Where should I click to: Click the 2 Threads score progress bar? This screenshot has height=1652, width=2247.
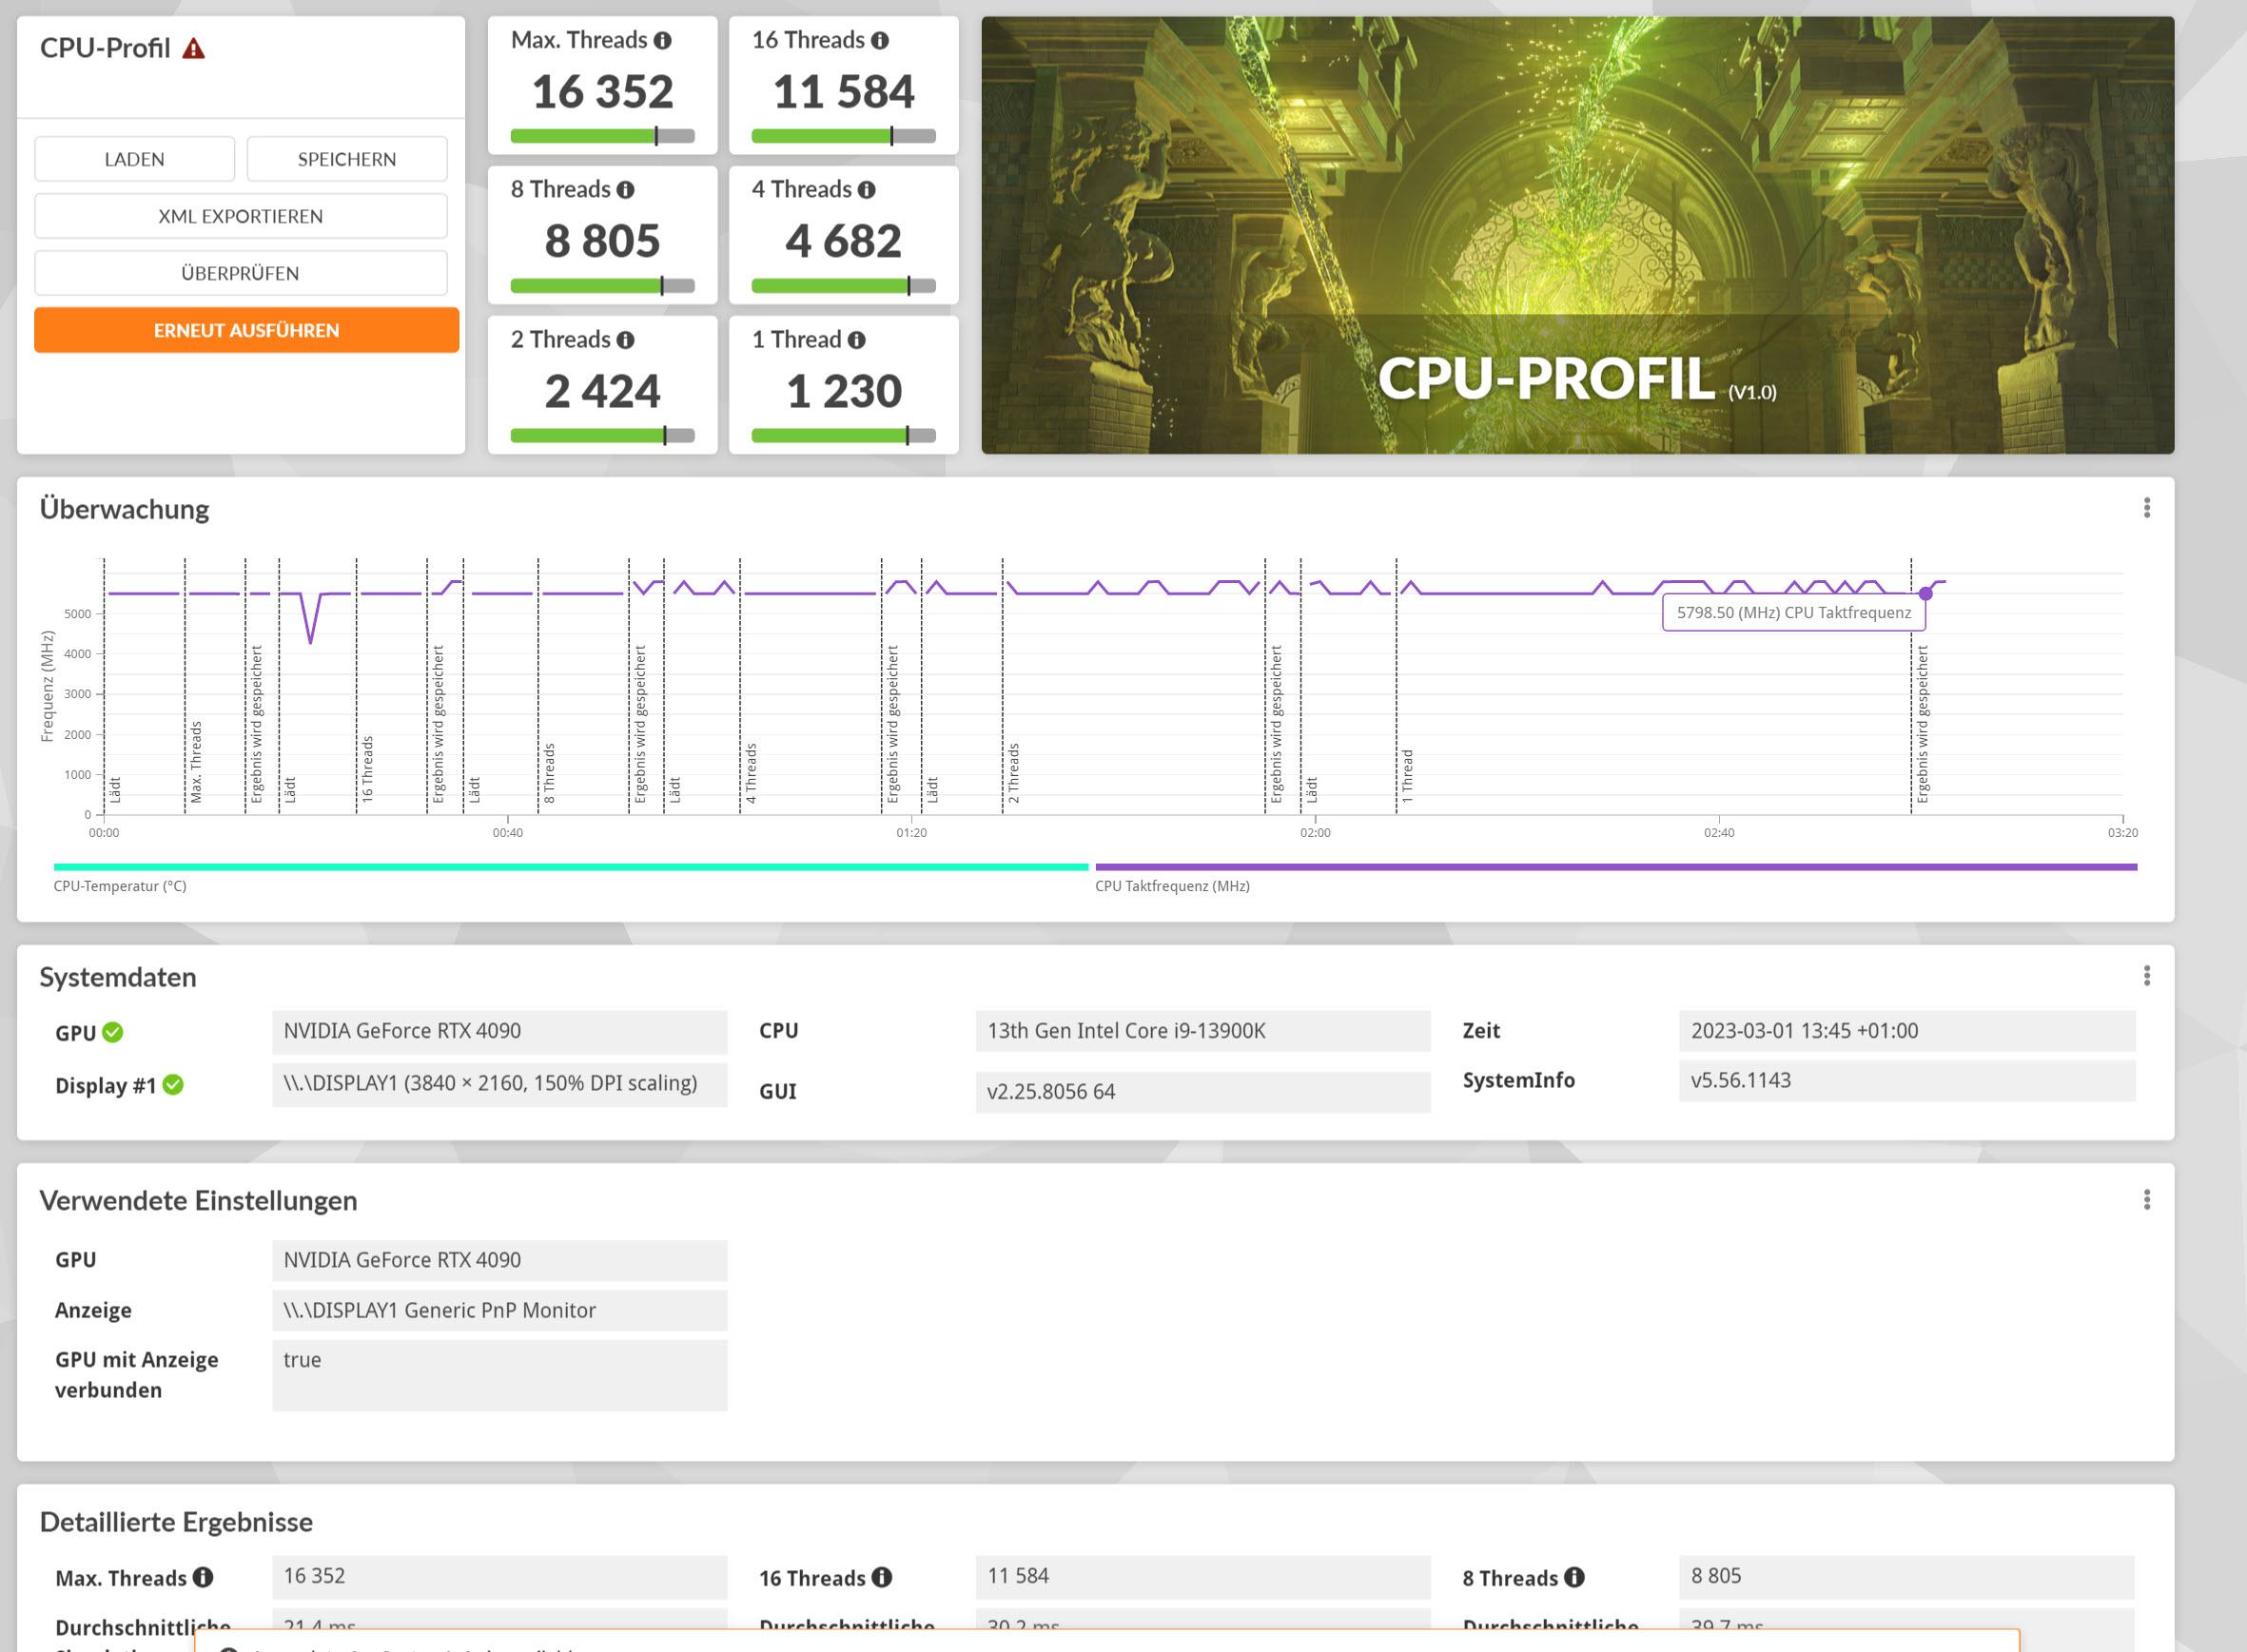pos(602,436)
